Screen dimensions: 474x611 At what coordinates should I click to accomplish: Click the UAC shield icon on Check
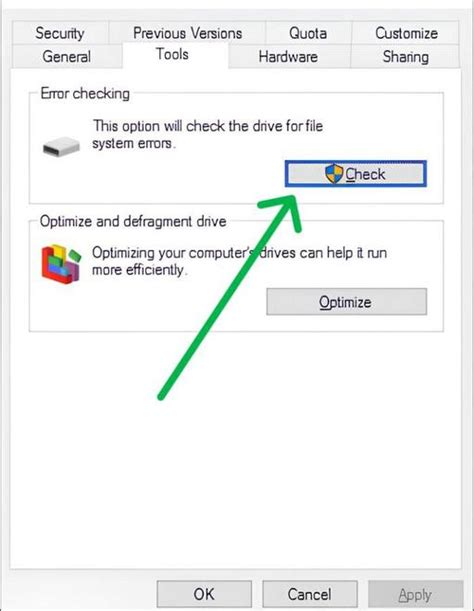[334, 174]
